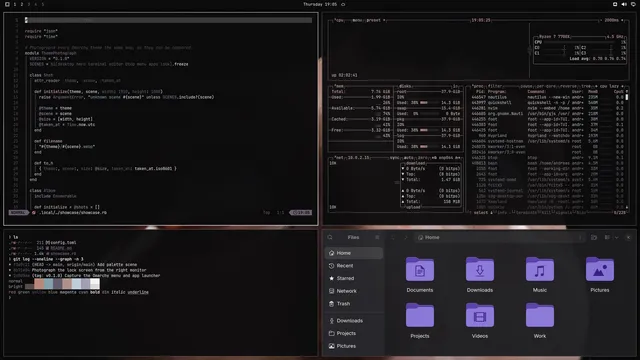Open the Files hamburger menu
Screen dimensions: 640x360
[x=377, y=238]
